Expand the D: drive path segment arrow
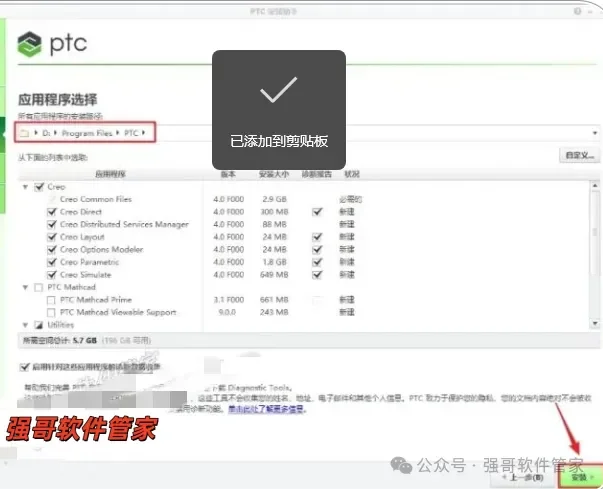The height and width of the screenshot is (489, 603). coord(55,133)
